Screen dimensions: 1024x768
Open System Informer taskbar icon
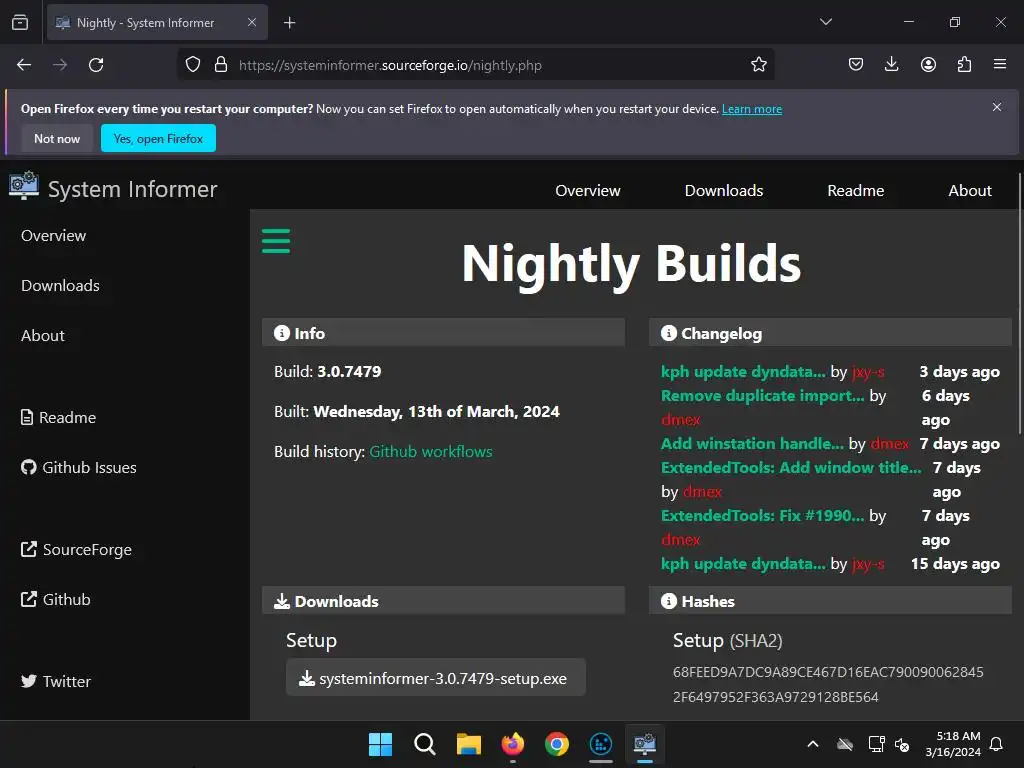645,744
